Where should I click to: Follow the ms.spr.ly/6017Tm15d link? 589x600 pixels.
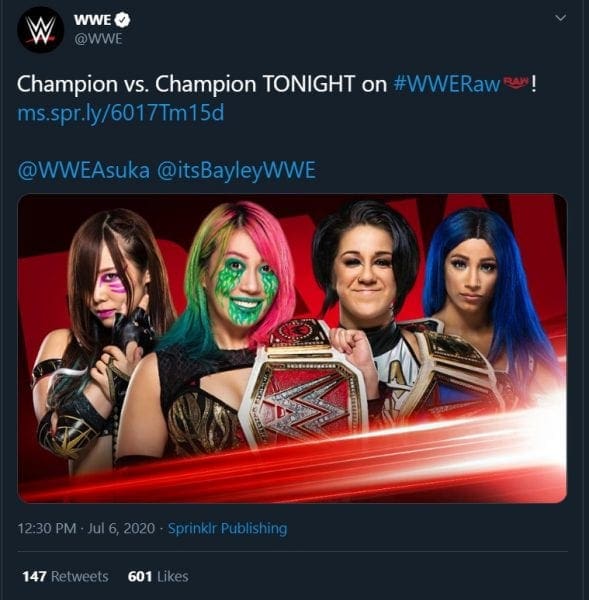[x=121, y=113]
